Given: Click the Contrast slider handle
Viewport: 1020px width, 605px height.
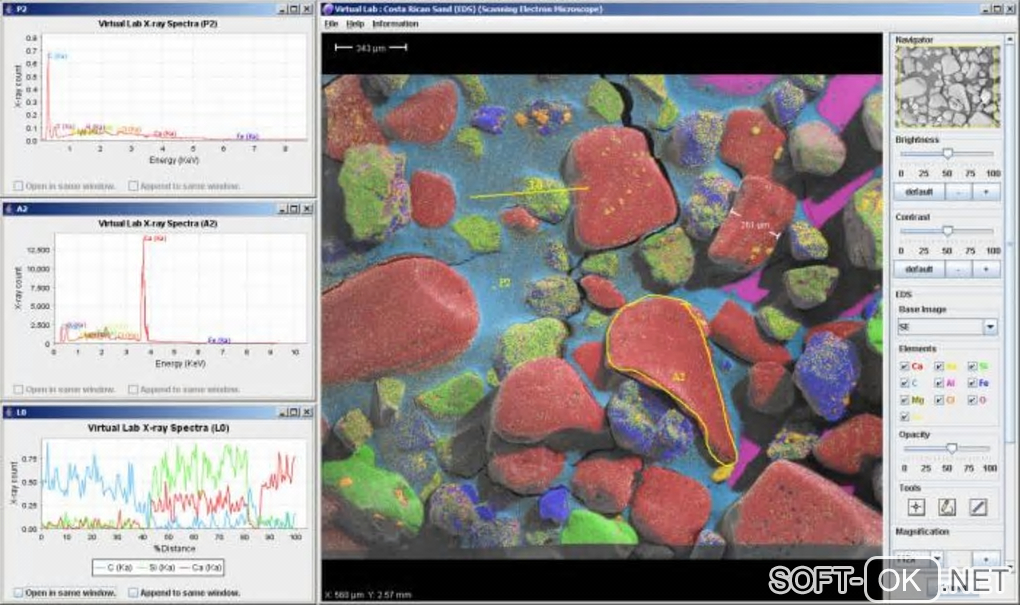Looking at the screenshot, I should coord(948,231).
